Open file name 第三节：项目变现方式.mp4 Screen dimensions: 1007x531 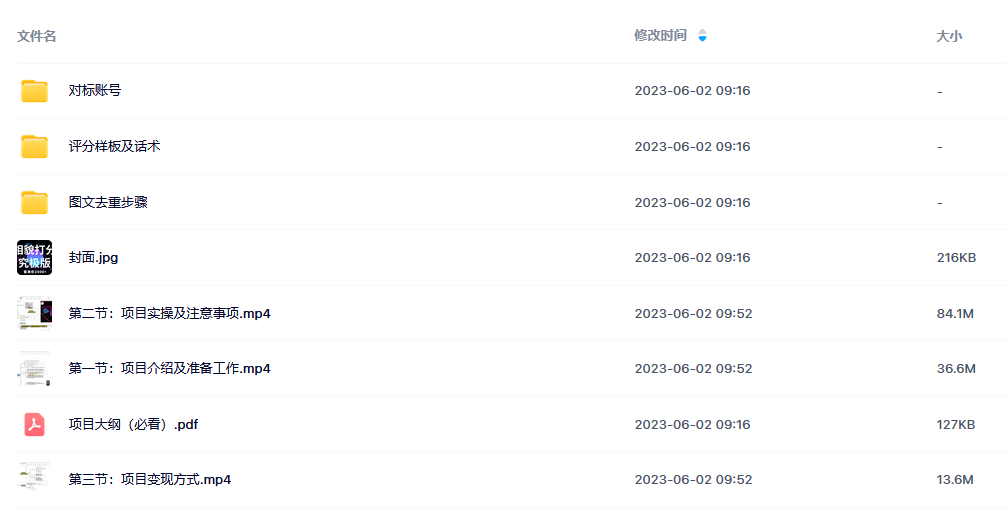(150, 480)
